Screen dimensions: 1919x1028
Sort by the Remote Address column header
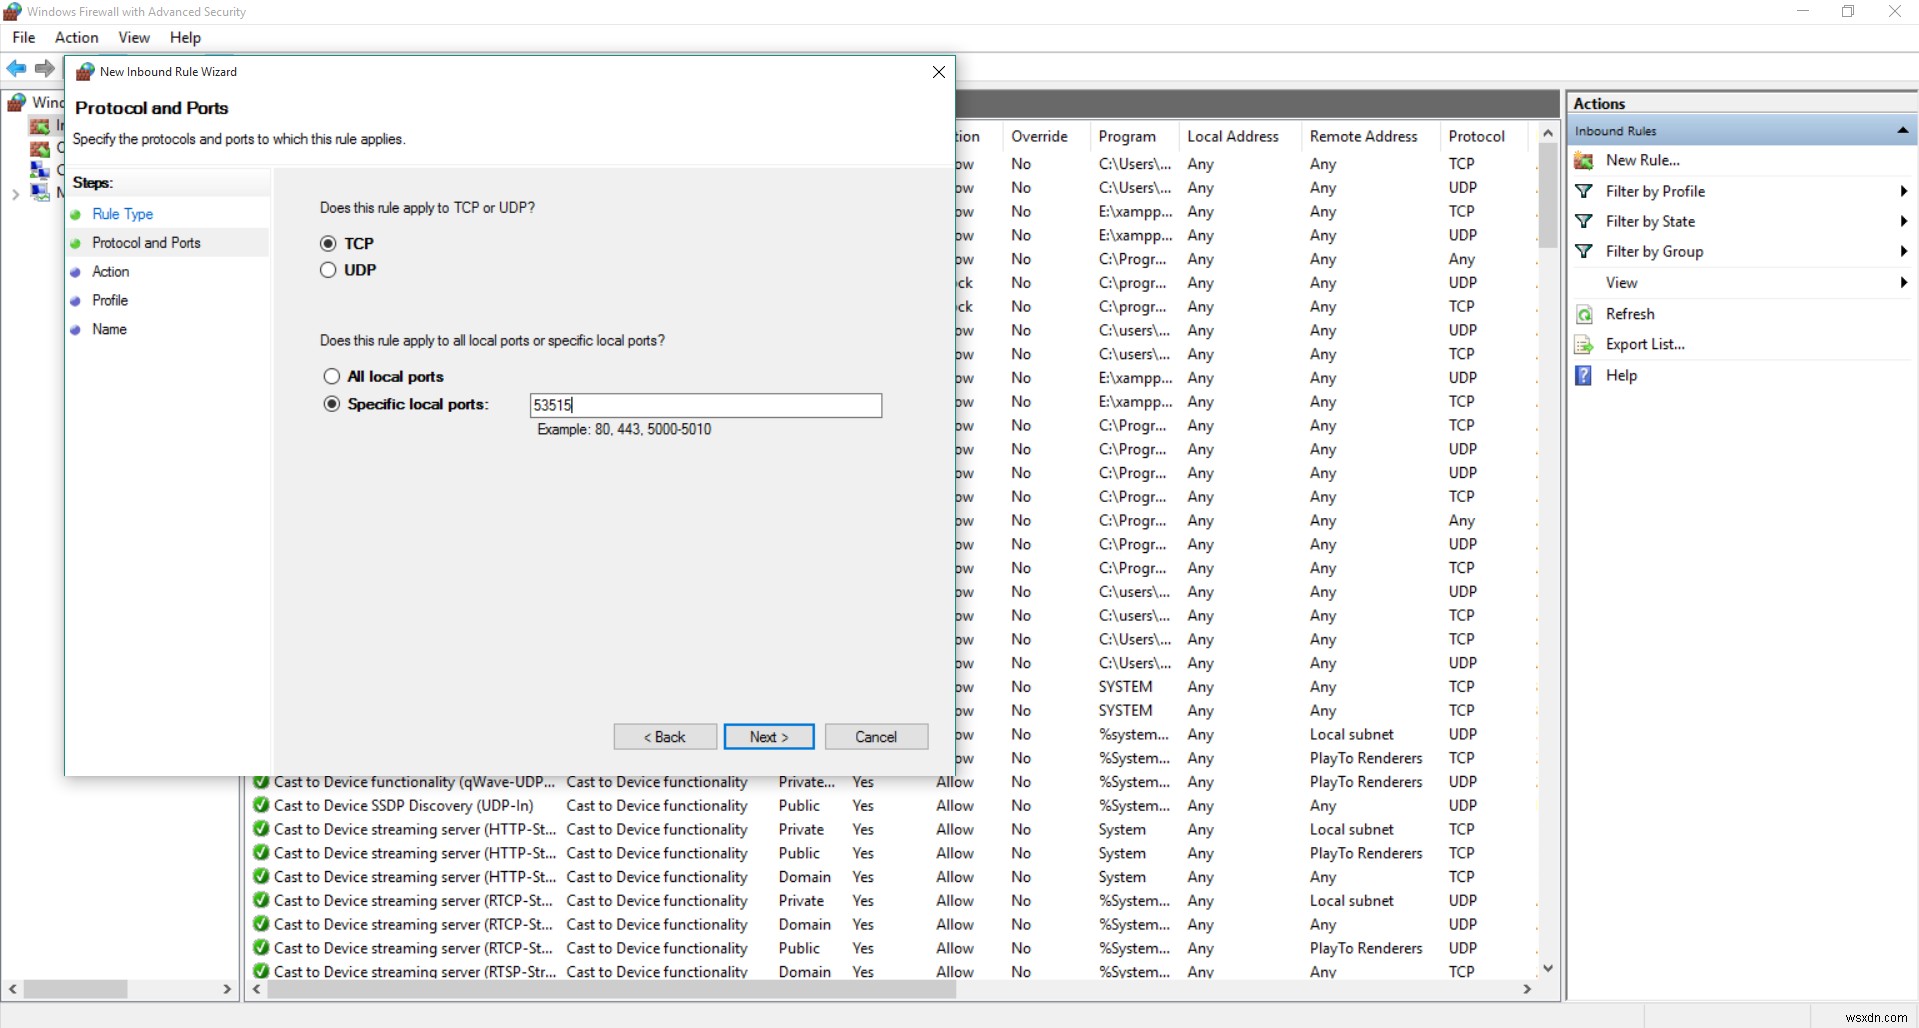point(1364,136)
